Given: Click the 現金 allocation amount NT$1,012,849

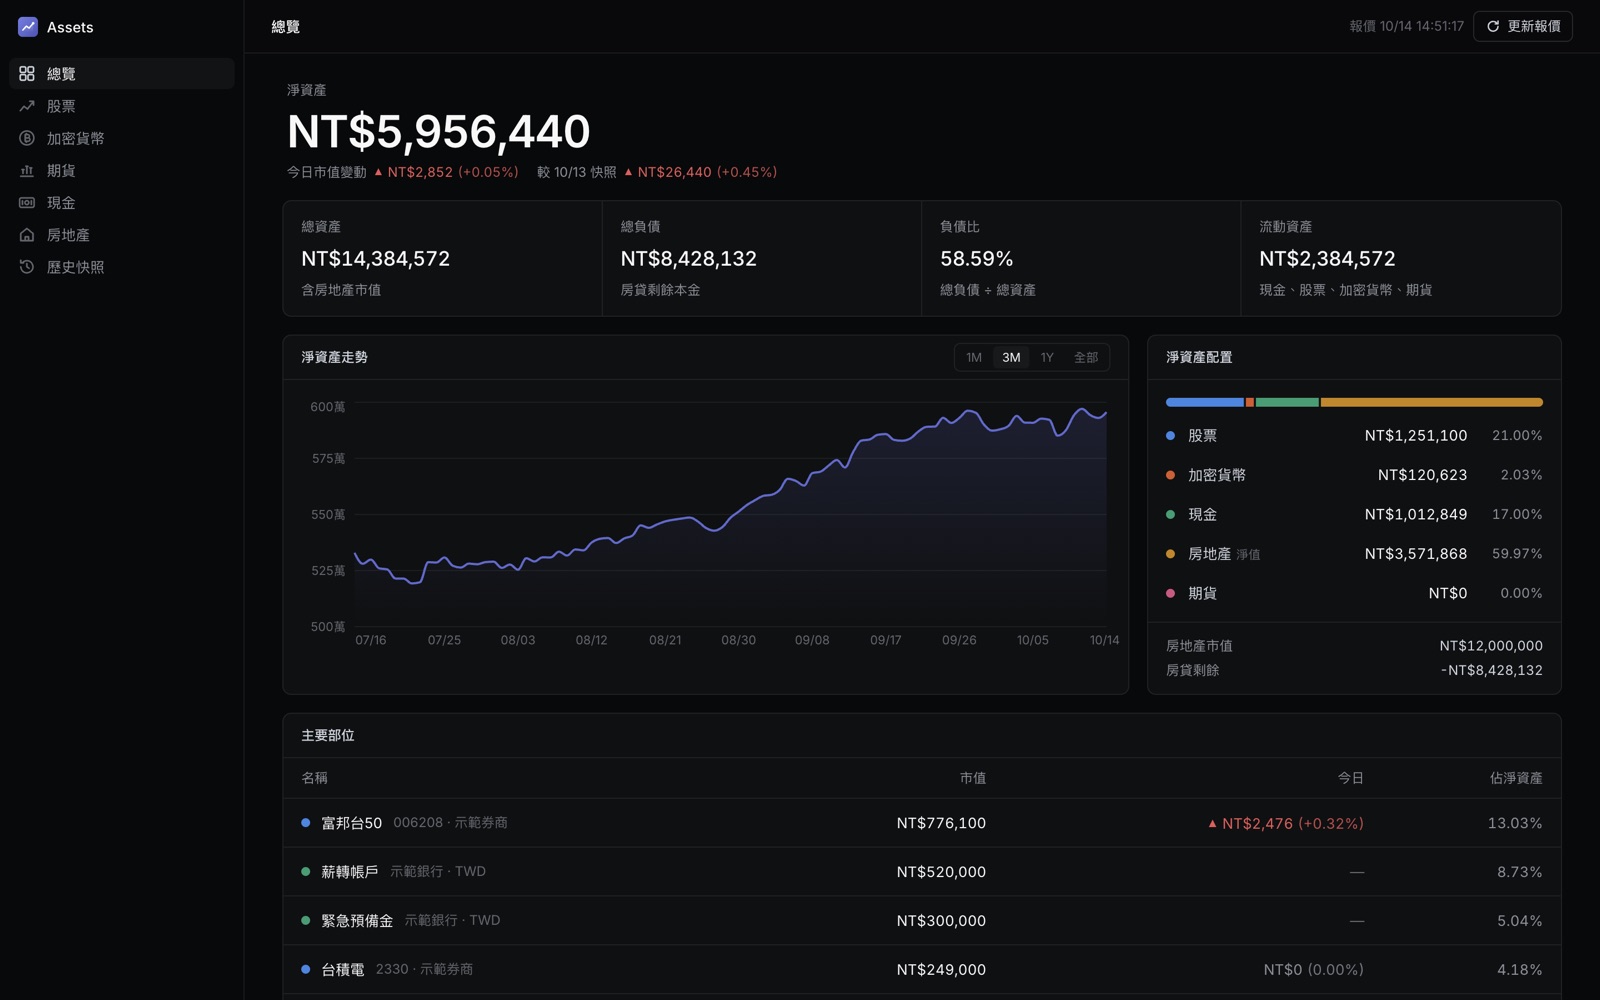Looking at the screenshot, I should click(1416, 515).
